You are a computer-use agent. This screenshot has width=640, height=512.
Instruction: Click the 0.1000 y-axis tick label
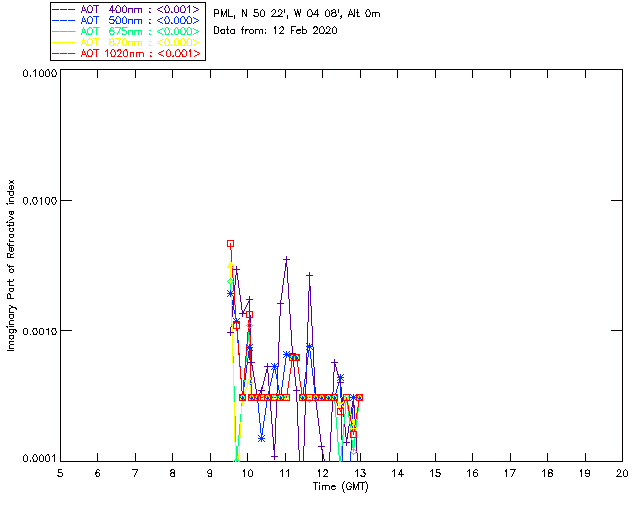(37, 75)
